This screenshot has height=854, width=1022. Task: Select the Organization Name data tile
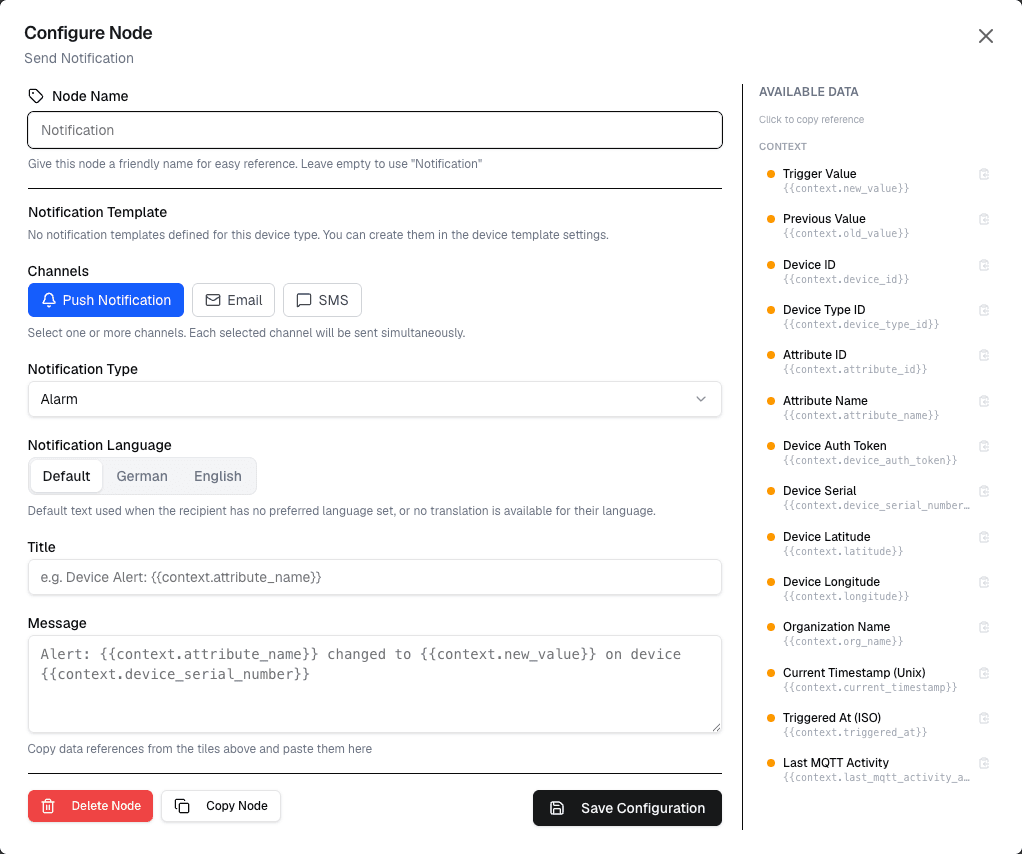[877, 634]
